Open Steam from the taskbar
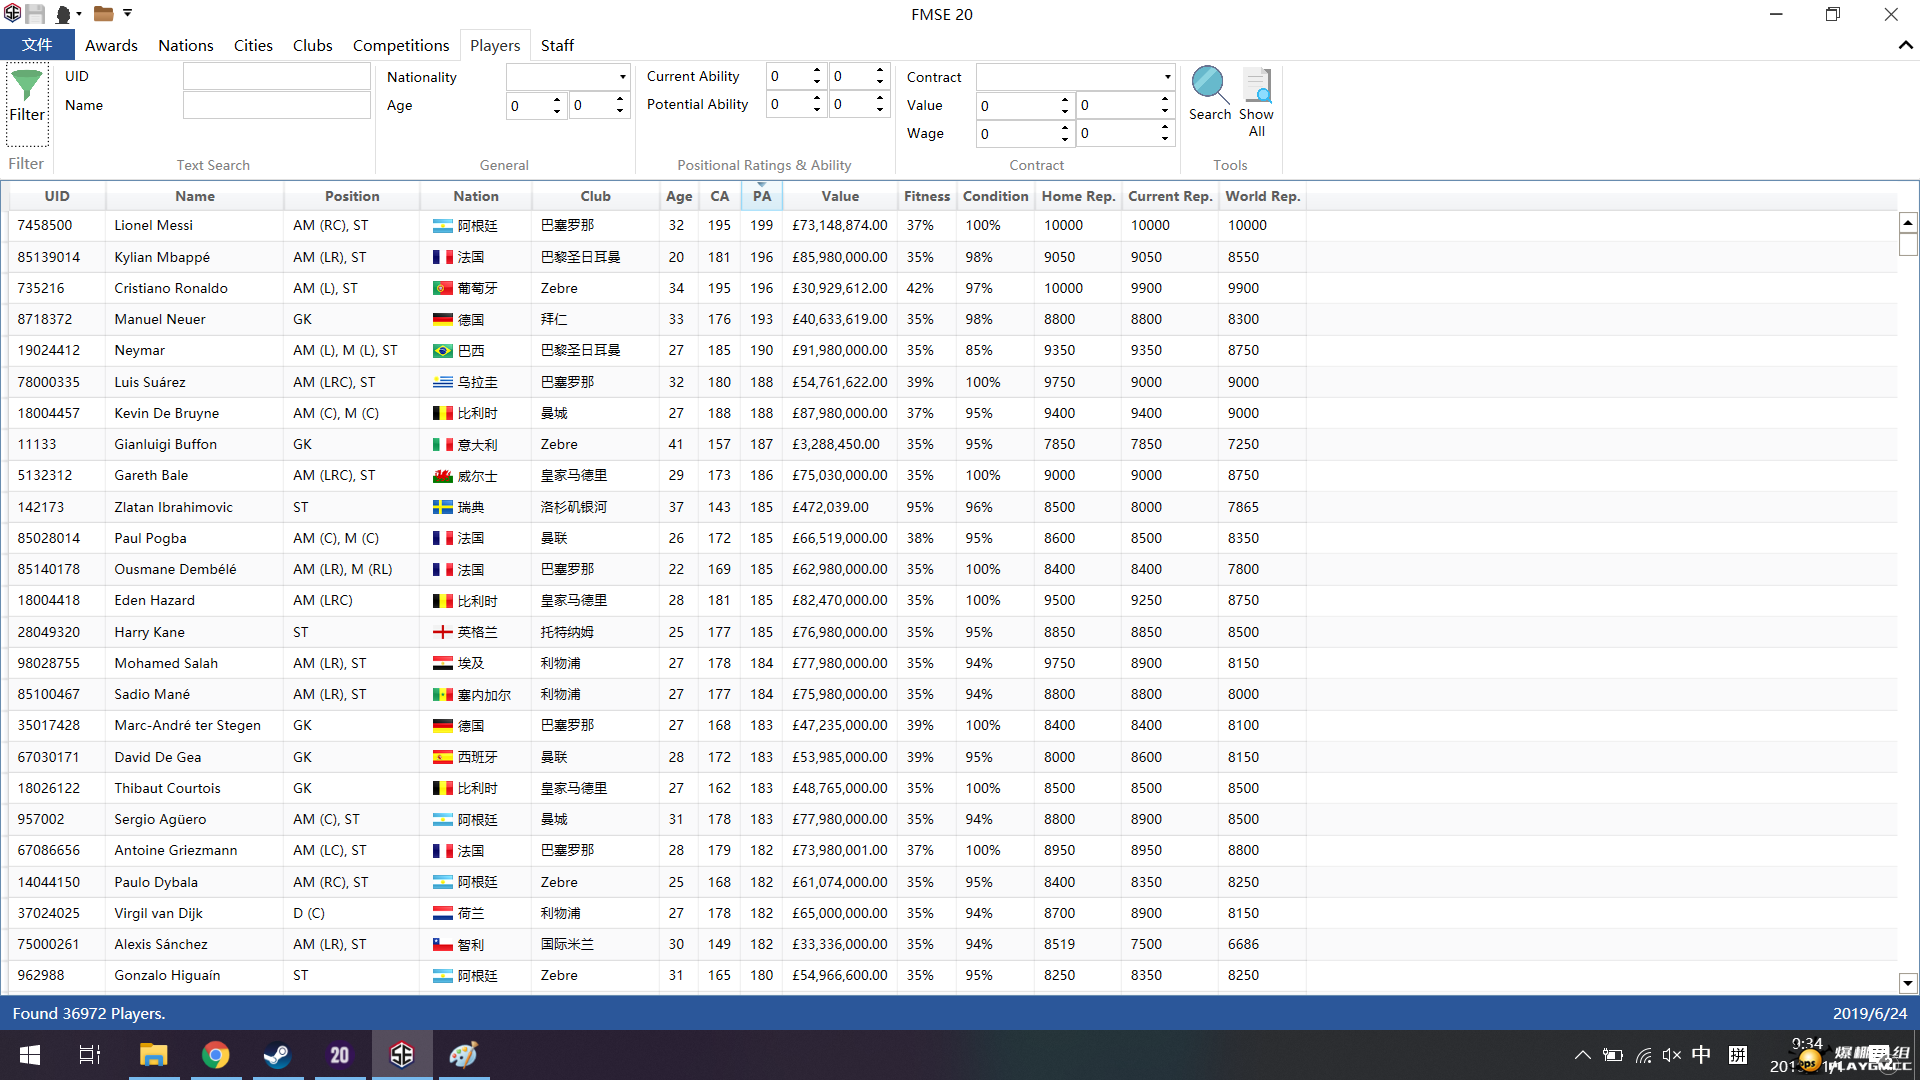Screen dimensions: 1920x1080 click(277, 1055)
